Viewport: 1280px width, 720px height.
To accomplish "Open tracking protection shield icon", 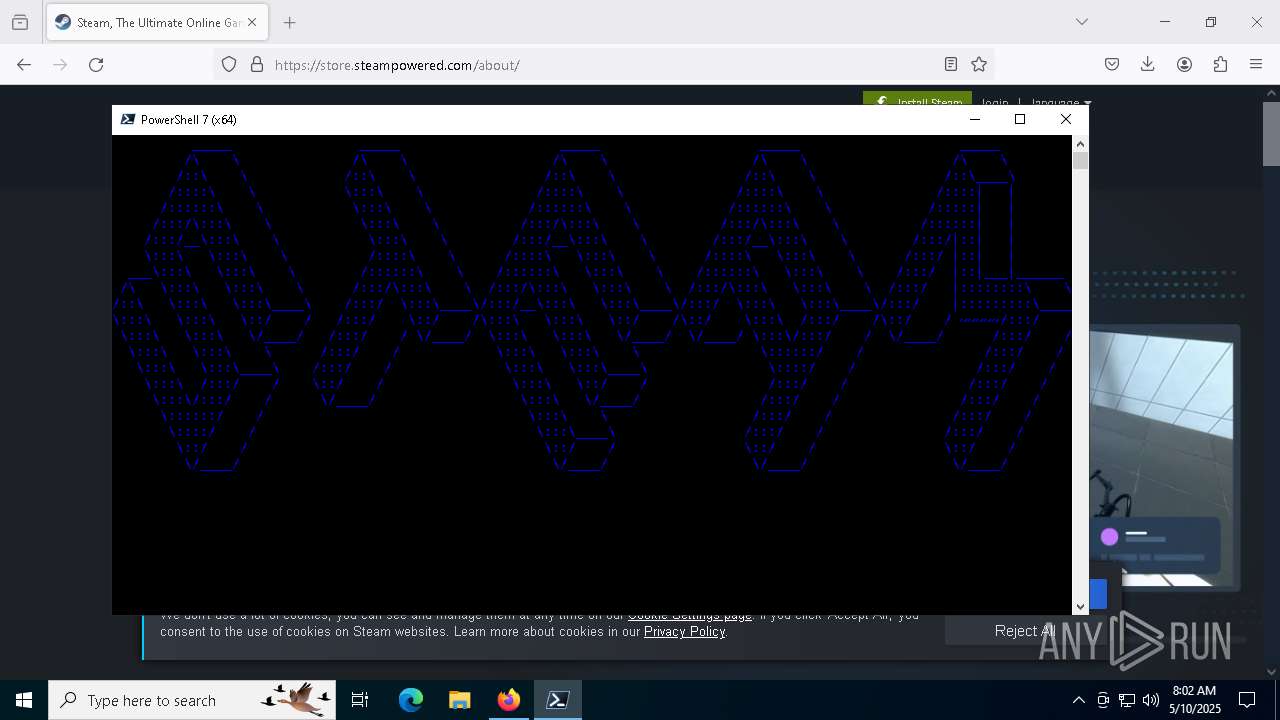I will click(x=229, y=64).
